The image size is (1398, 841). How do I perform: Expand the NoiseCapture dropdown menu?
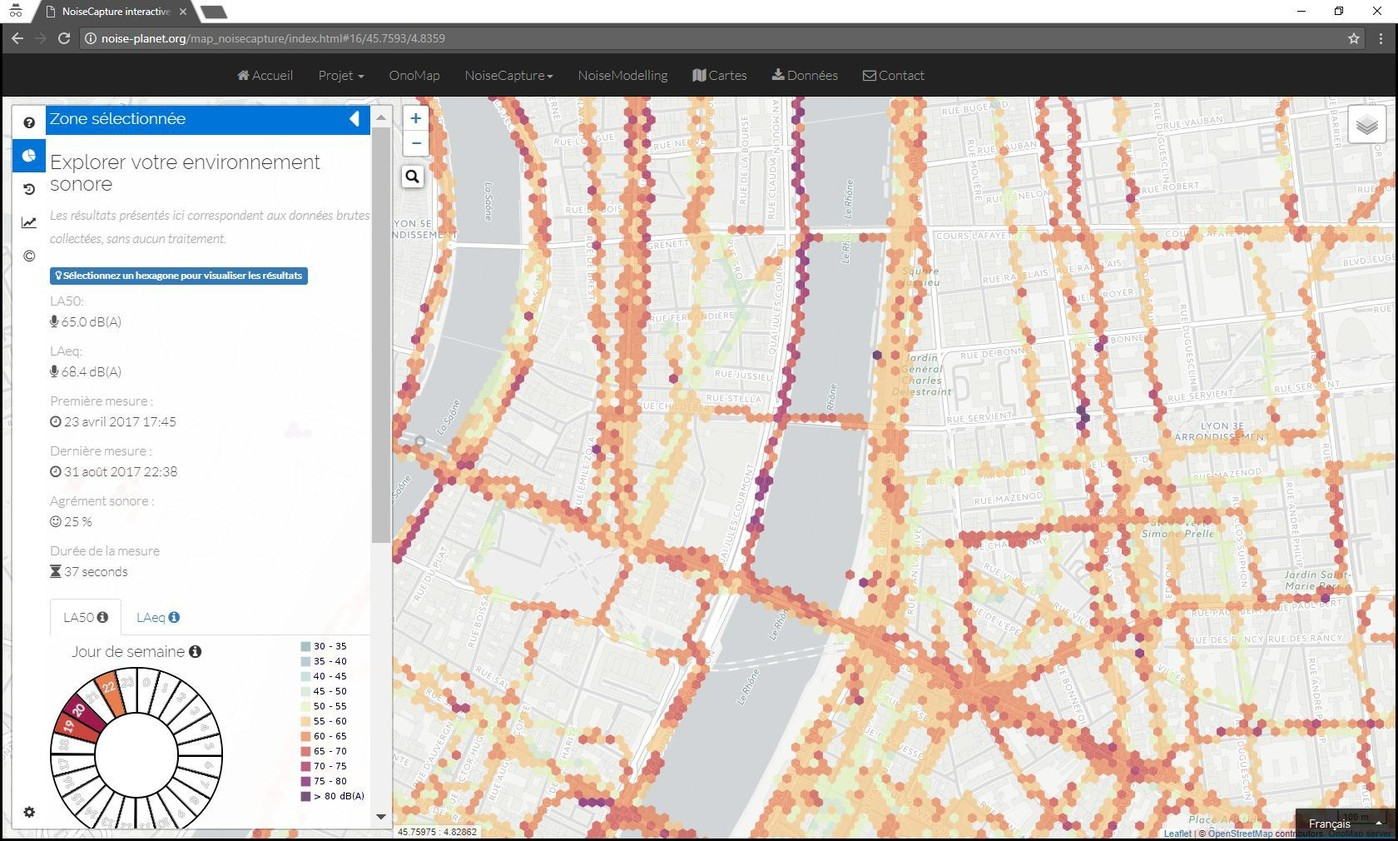[x=508, y=75]
